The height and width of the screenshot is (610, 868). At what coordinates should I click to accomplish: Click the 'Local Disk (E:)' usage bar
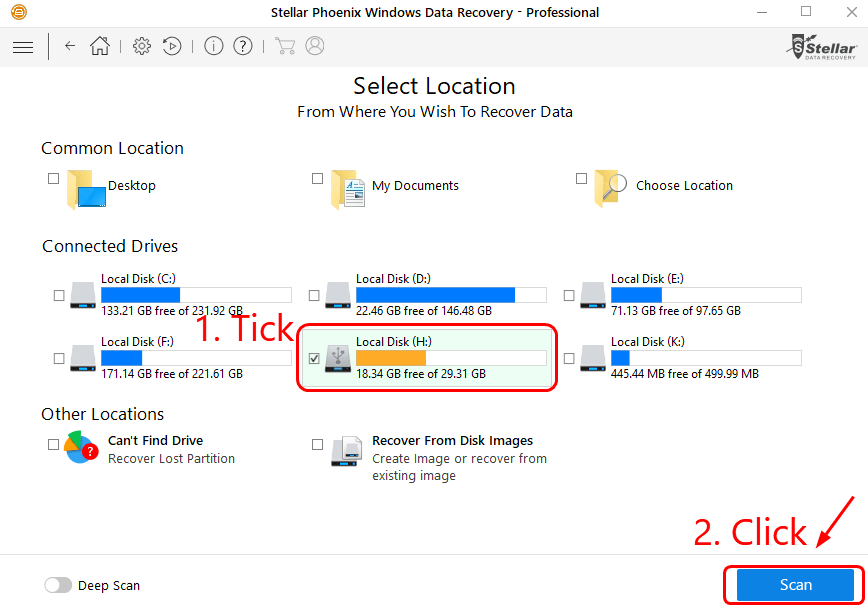coord(706,295)
